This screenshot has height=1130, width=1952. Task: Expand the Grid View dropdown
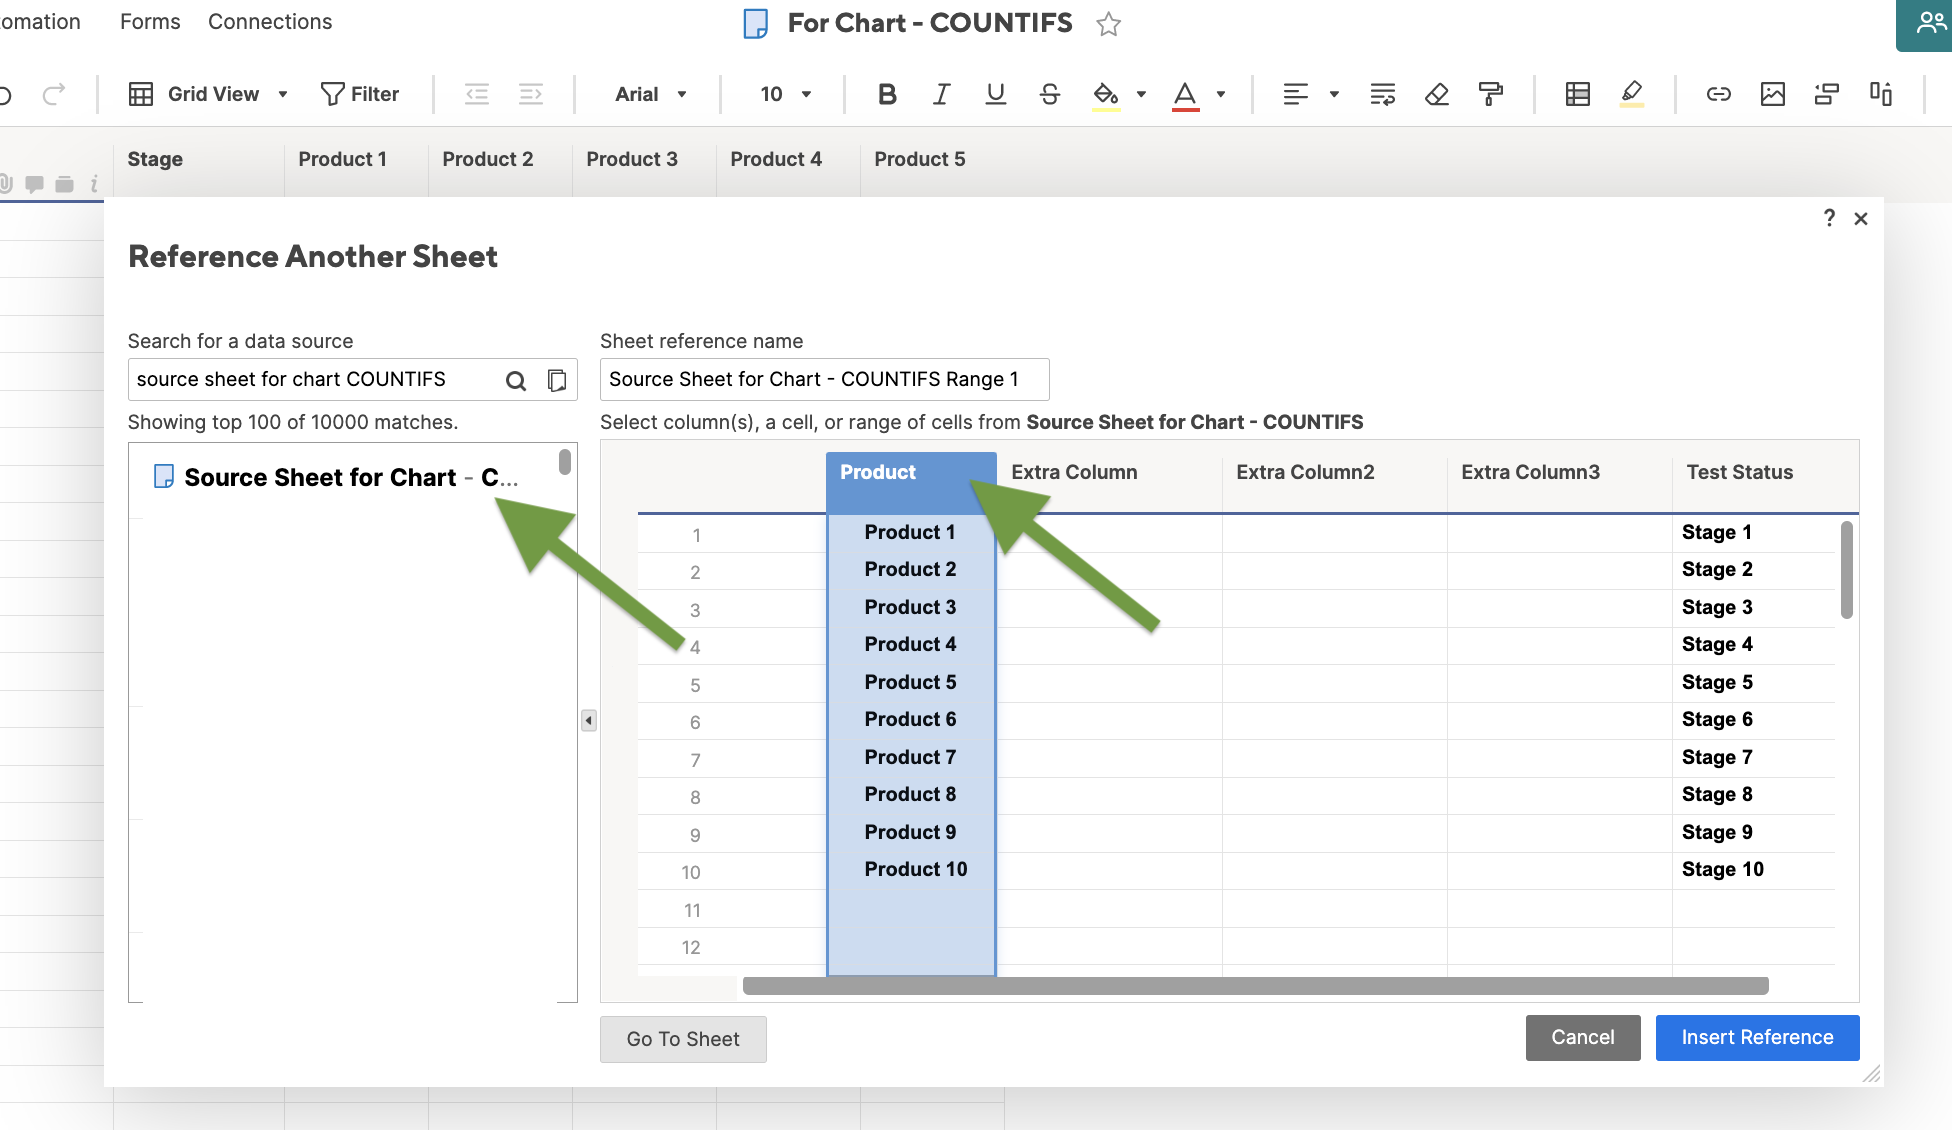pyautogui.click(x=283, y=93)
